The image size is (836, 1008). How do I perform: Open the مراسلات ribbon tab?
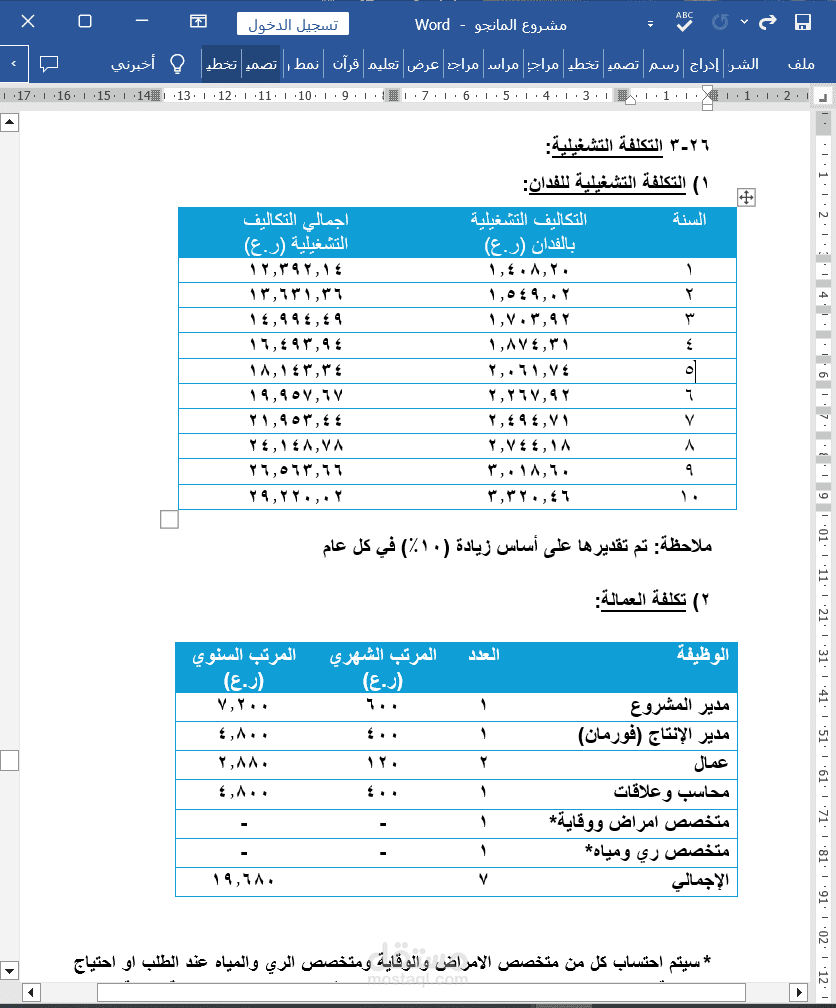click(503, 64)
